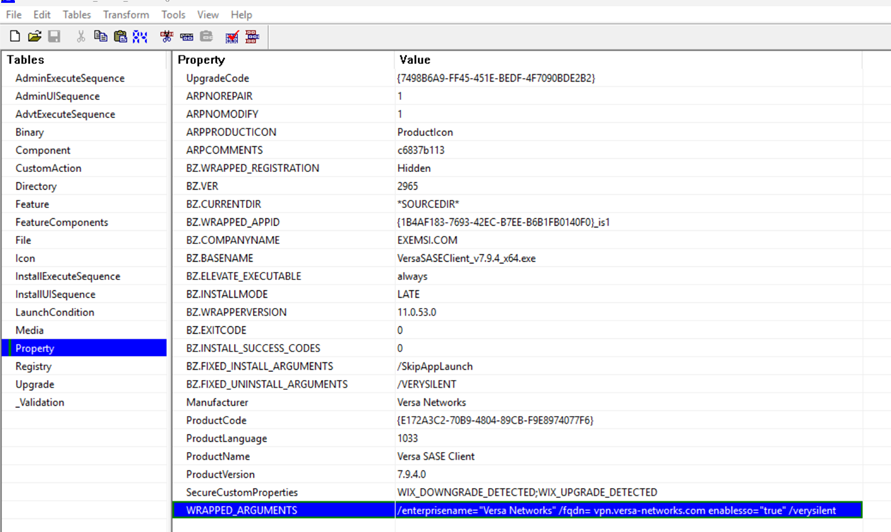The width and height of the screenshot is (891, 532).
Task: Click the WRAPPED_ARGUMENTS value cell
Action: [628, 510]
